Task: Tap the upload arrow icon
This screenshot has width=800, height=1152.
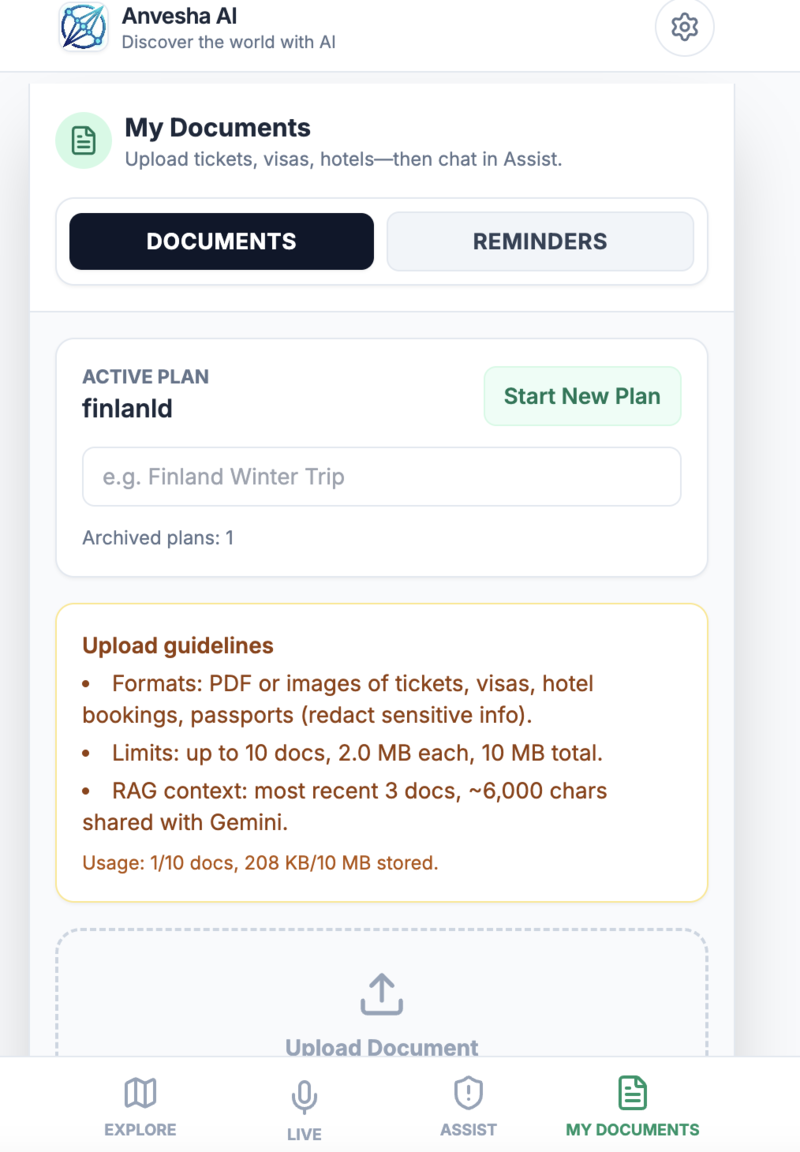Action: tap(381, 994)
